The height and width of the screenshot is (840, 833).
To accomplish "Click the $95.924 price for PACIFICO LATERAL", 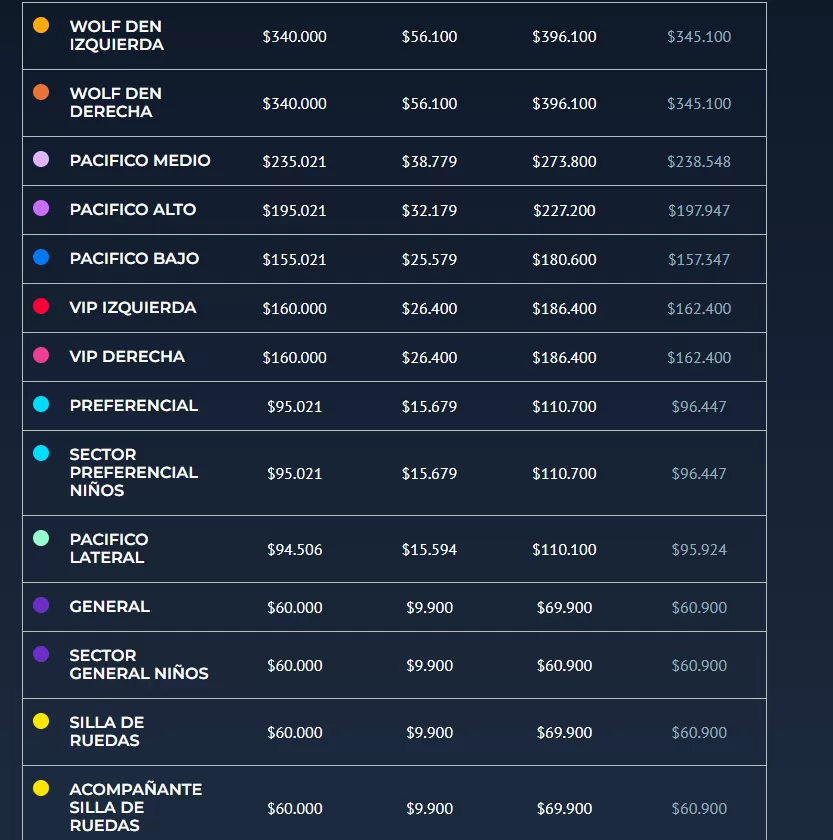I will point(699,549).
